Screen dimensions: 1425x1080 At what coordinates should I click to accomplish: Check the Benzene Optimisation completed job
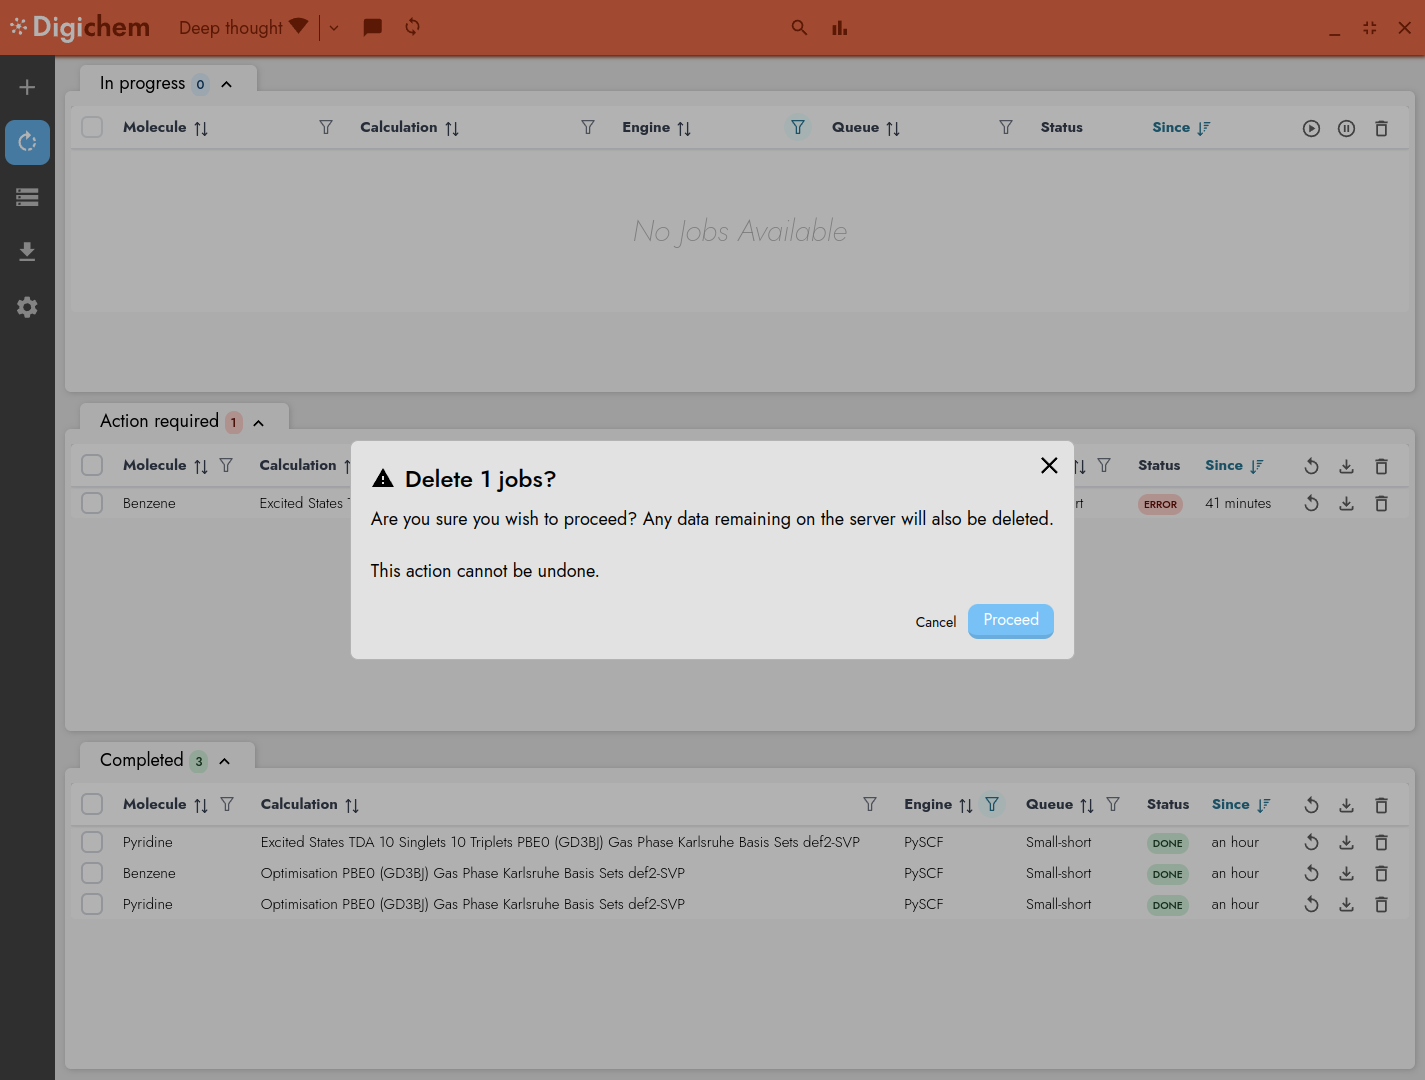pyautogui.click(x=92, y=873)
